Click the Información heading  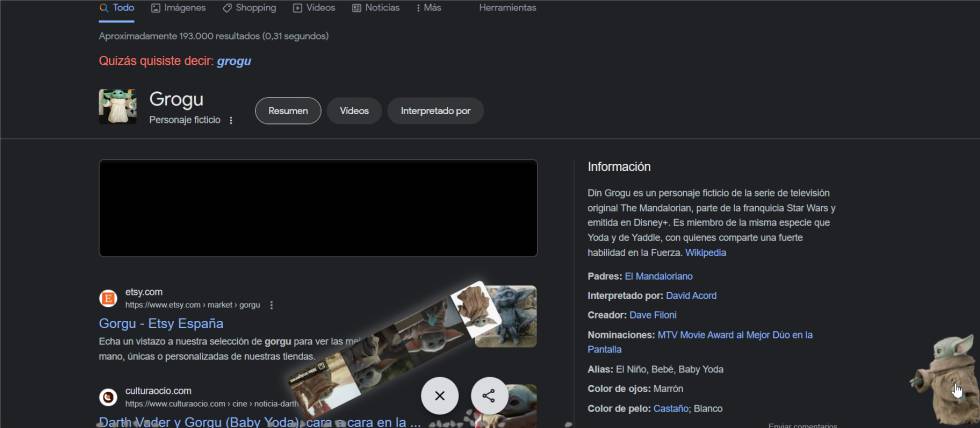619,167
